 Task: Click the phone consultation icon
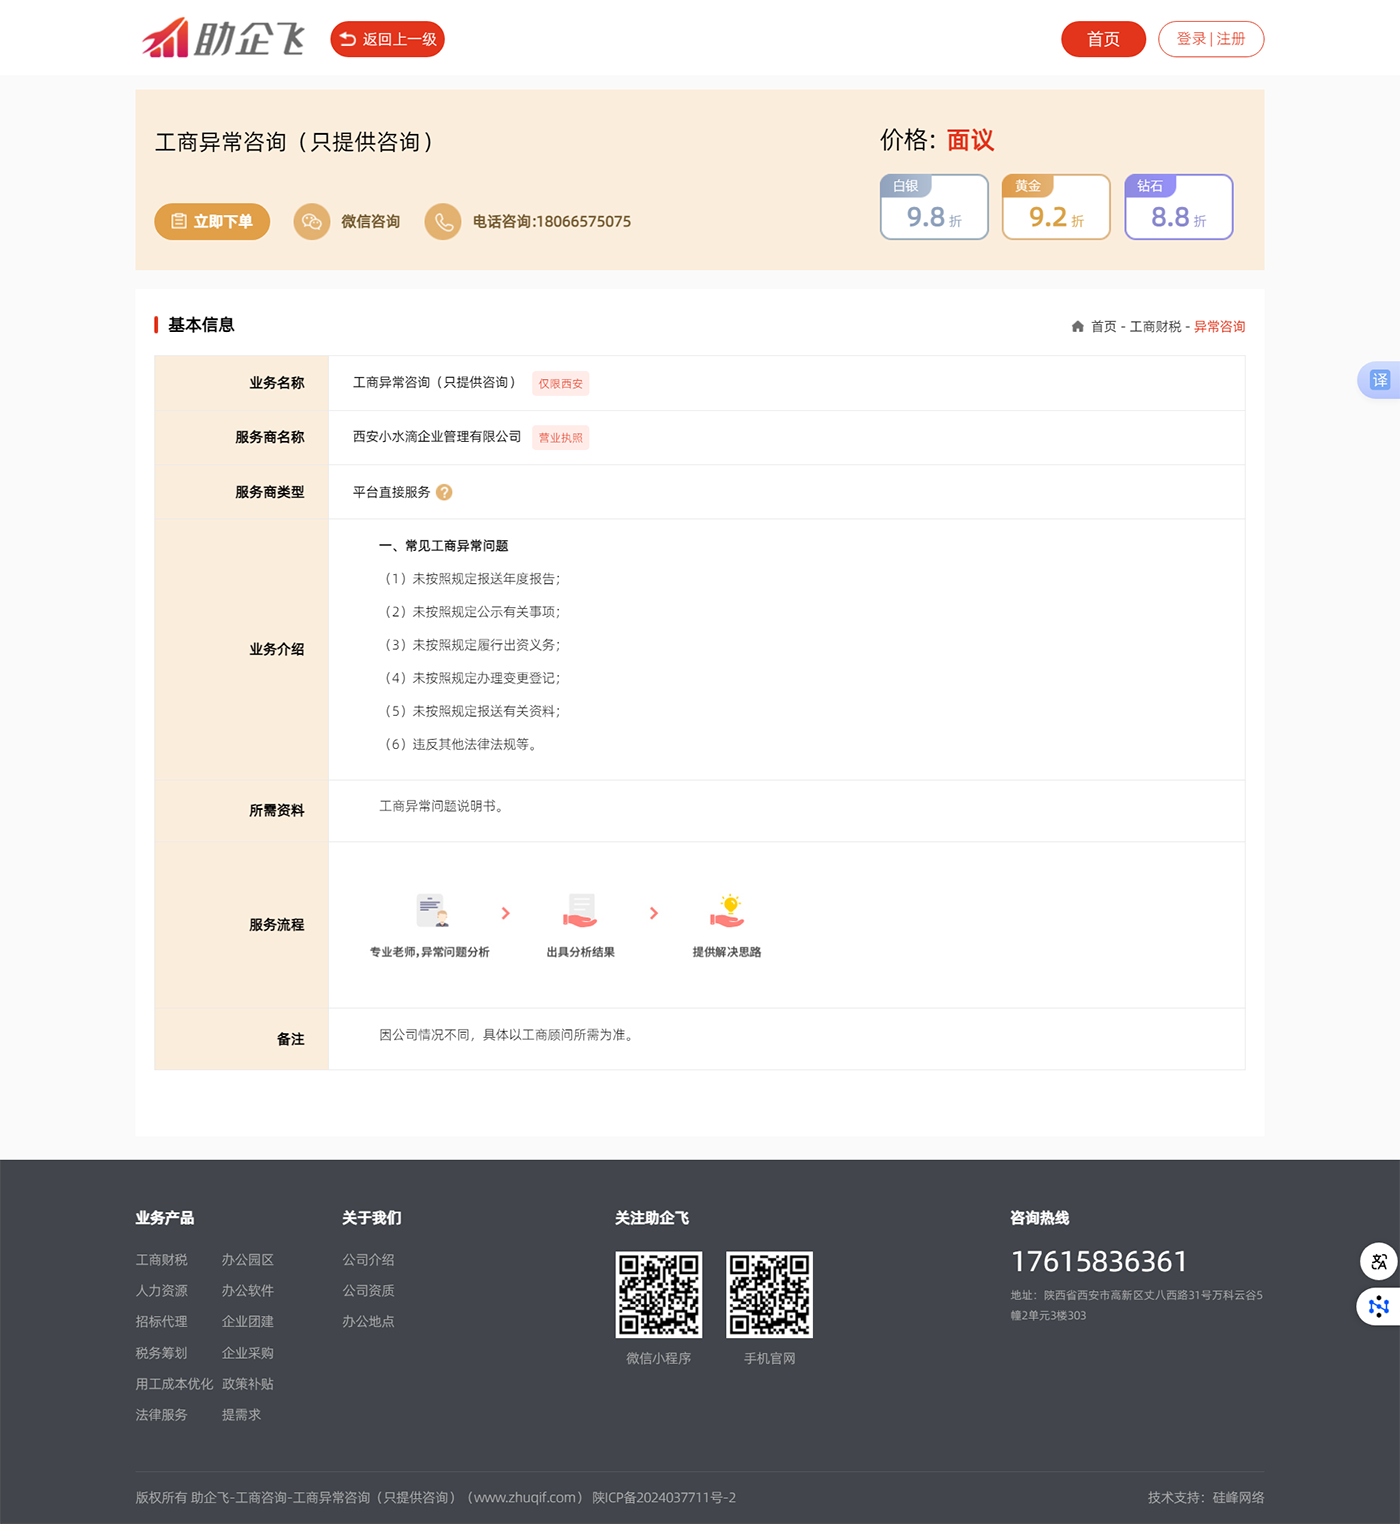pos(443,222)
